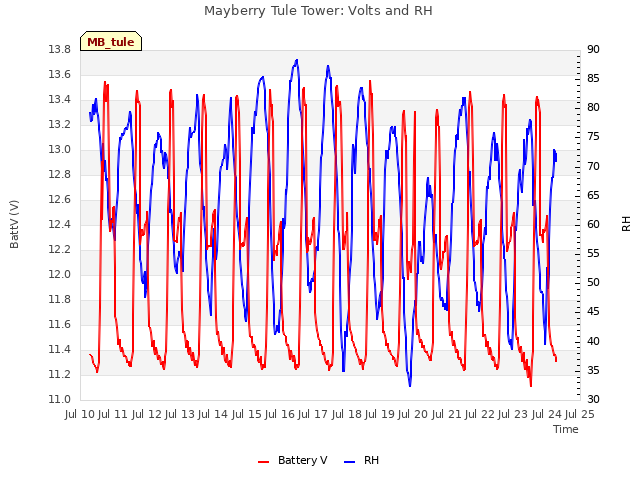Click the 60 right axis value

[x=593, y=224]
